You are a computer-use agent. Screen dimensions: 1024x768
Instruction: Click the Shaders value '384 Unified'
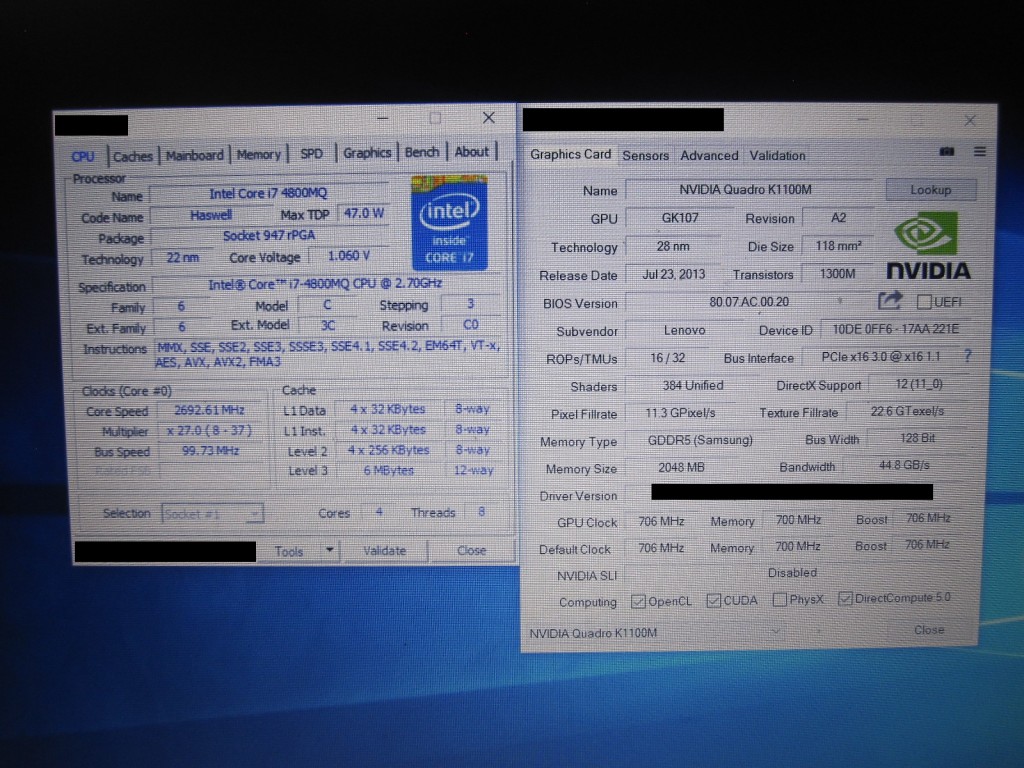coord(693,385)
